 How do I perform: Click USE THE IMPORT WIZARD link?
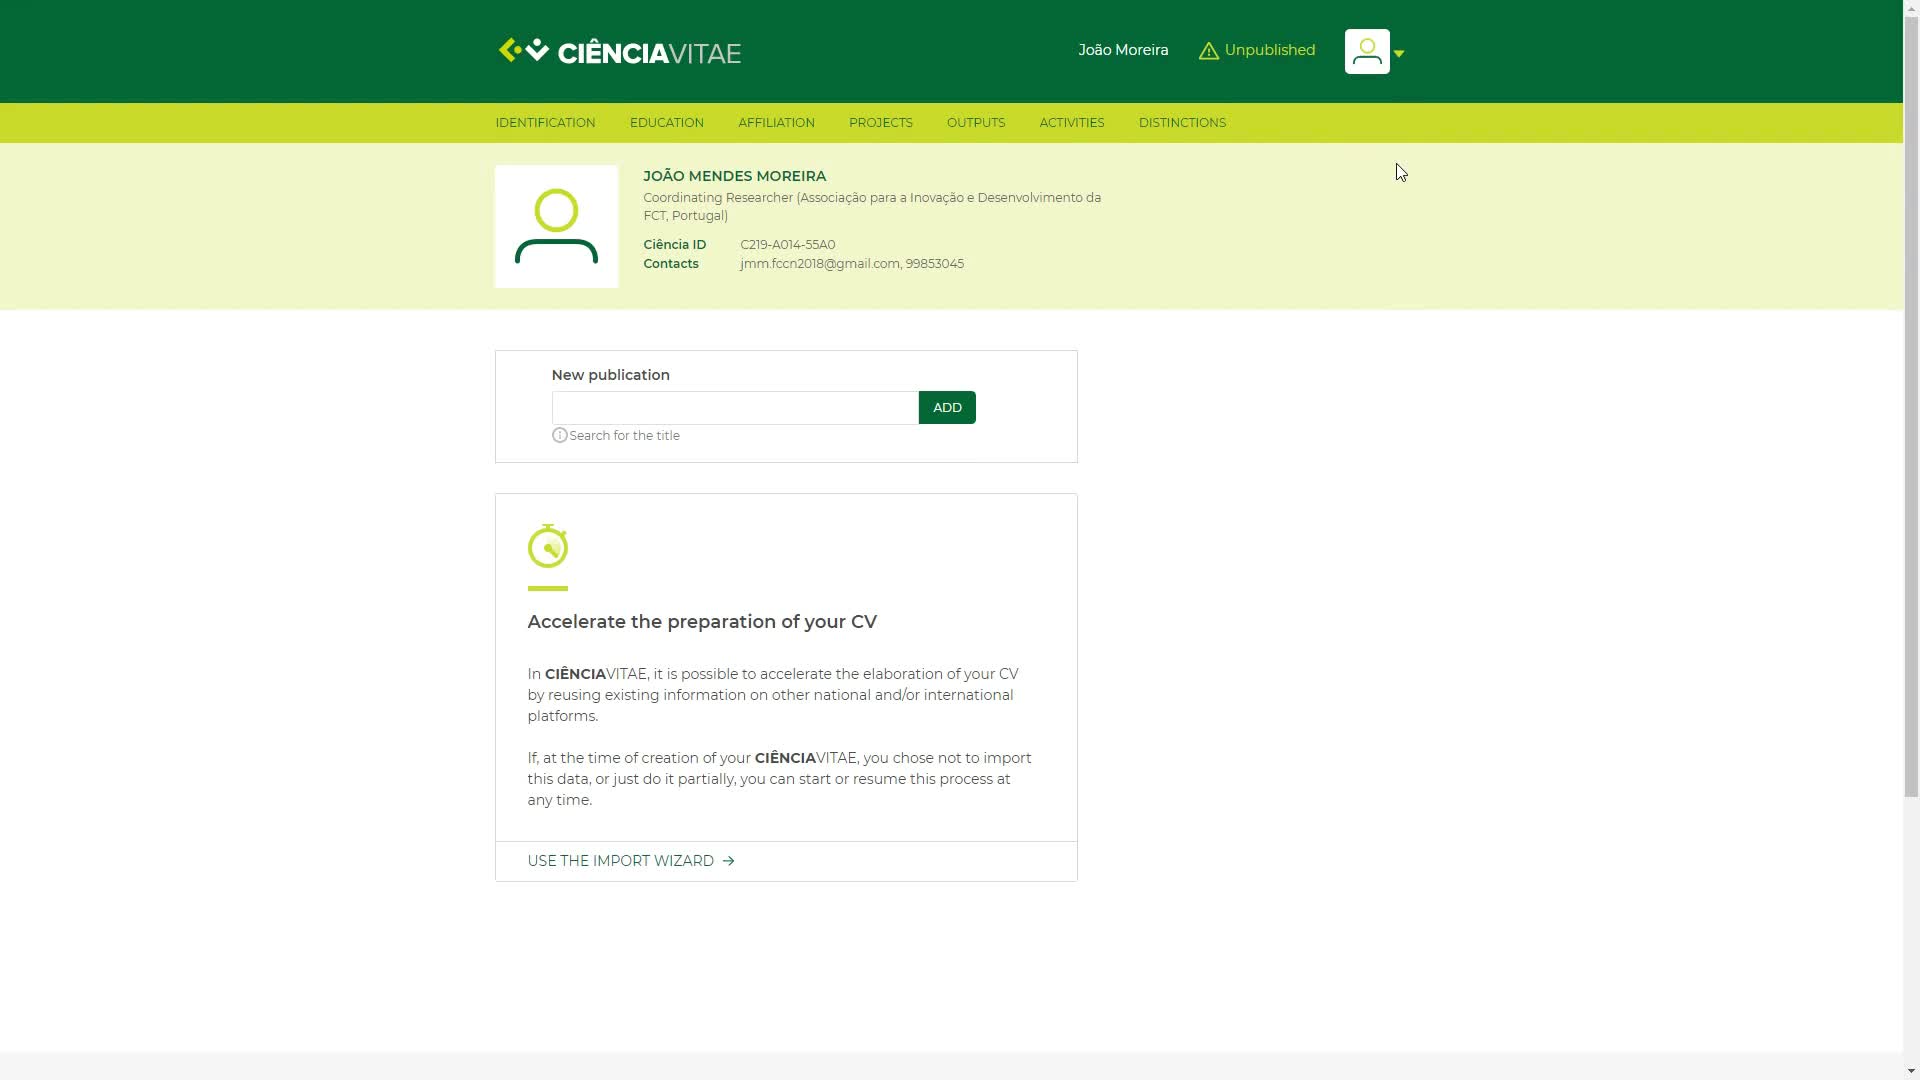[x=630, y=860]
